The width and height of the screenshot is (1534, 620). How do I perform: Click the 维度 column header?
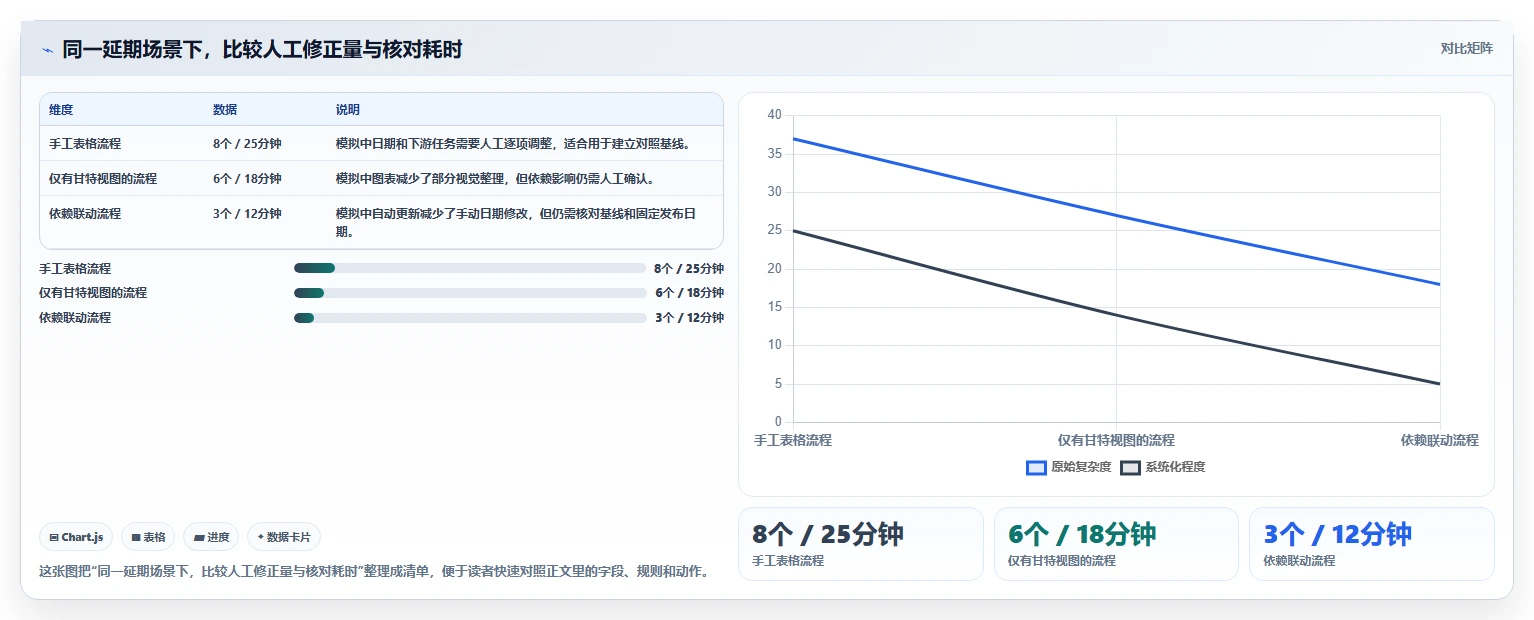[61, 110]
